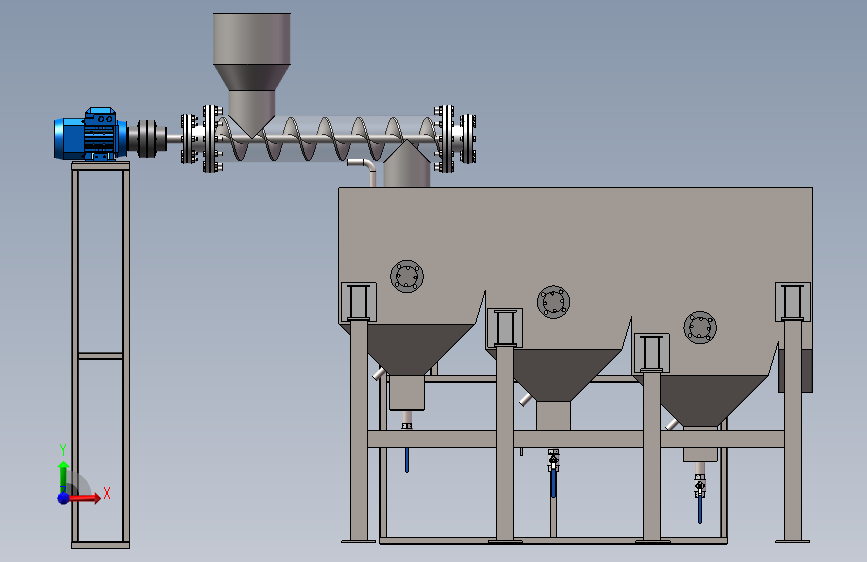Click the "Y" label of the triad
The image size is (867, 562).
point(63,450)
